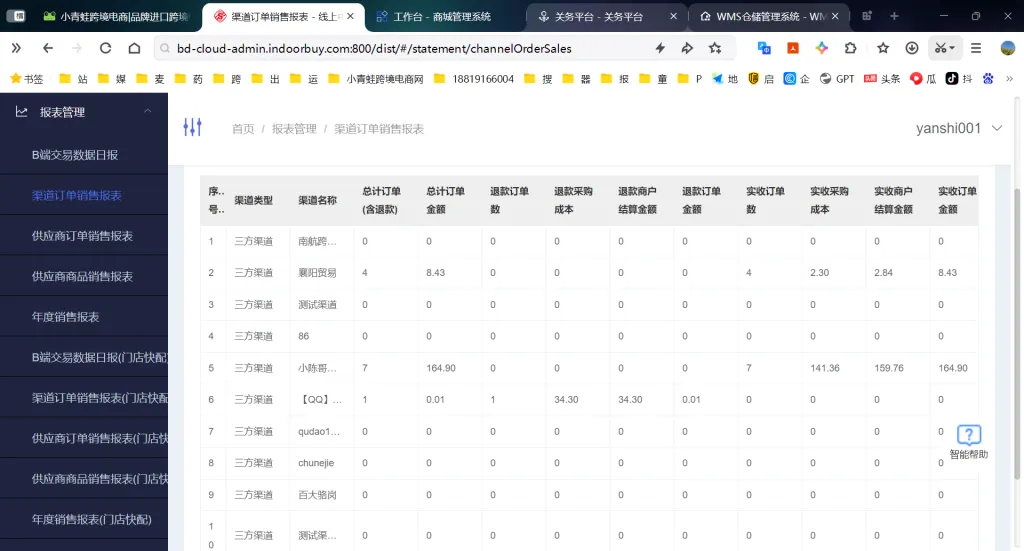Click the lightning speed-mode icon in address bar
1024x551 pixels.
[660, 48]
